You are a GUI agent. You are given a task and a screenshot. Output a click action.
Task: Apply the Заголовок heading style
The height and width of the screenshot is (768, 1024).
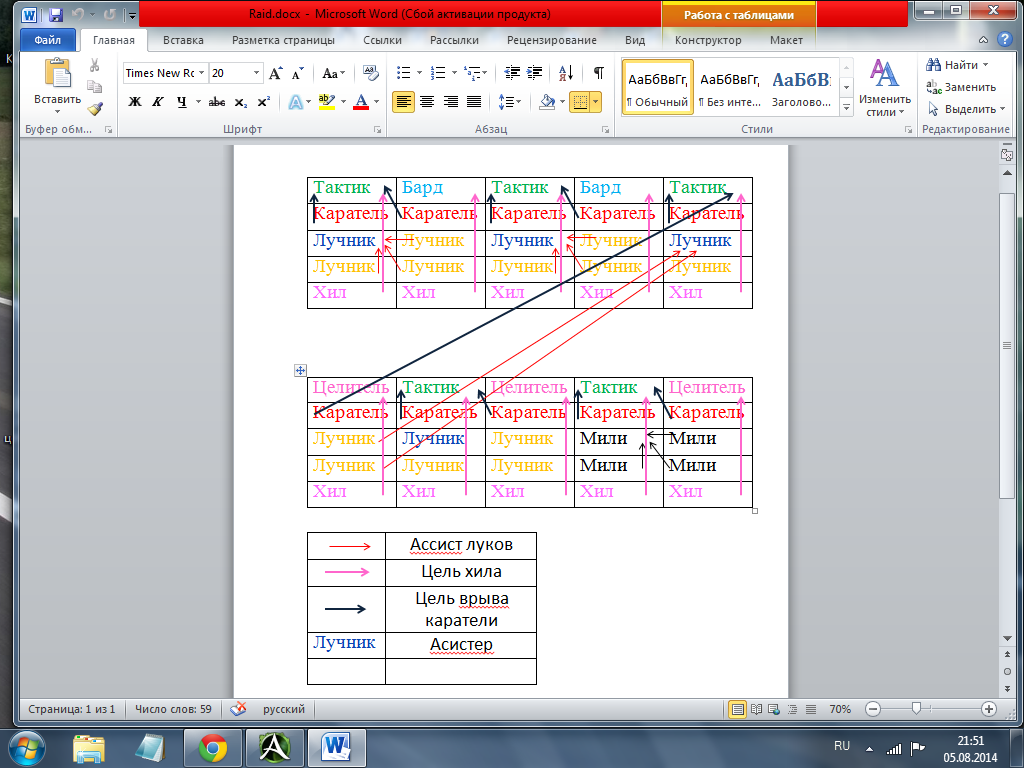tap(801, 87)
